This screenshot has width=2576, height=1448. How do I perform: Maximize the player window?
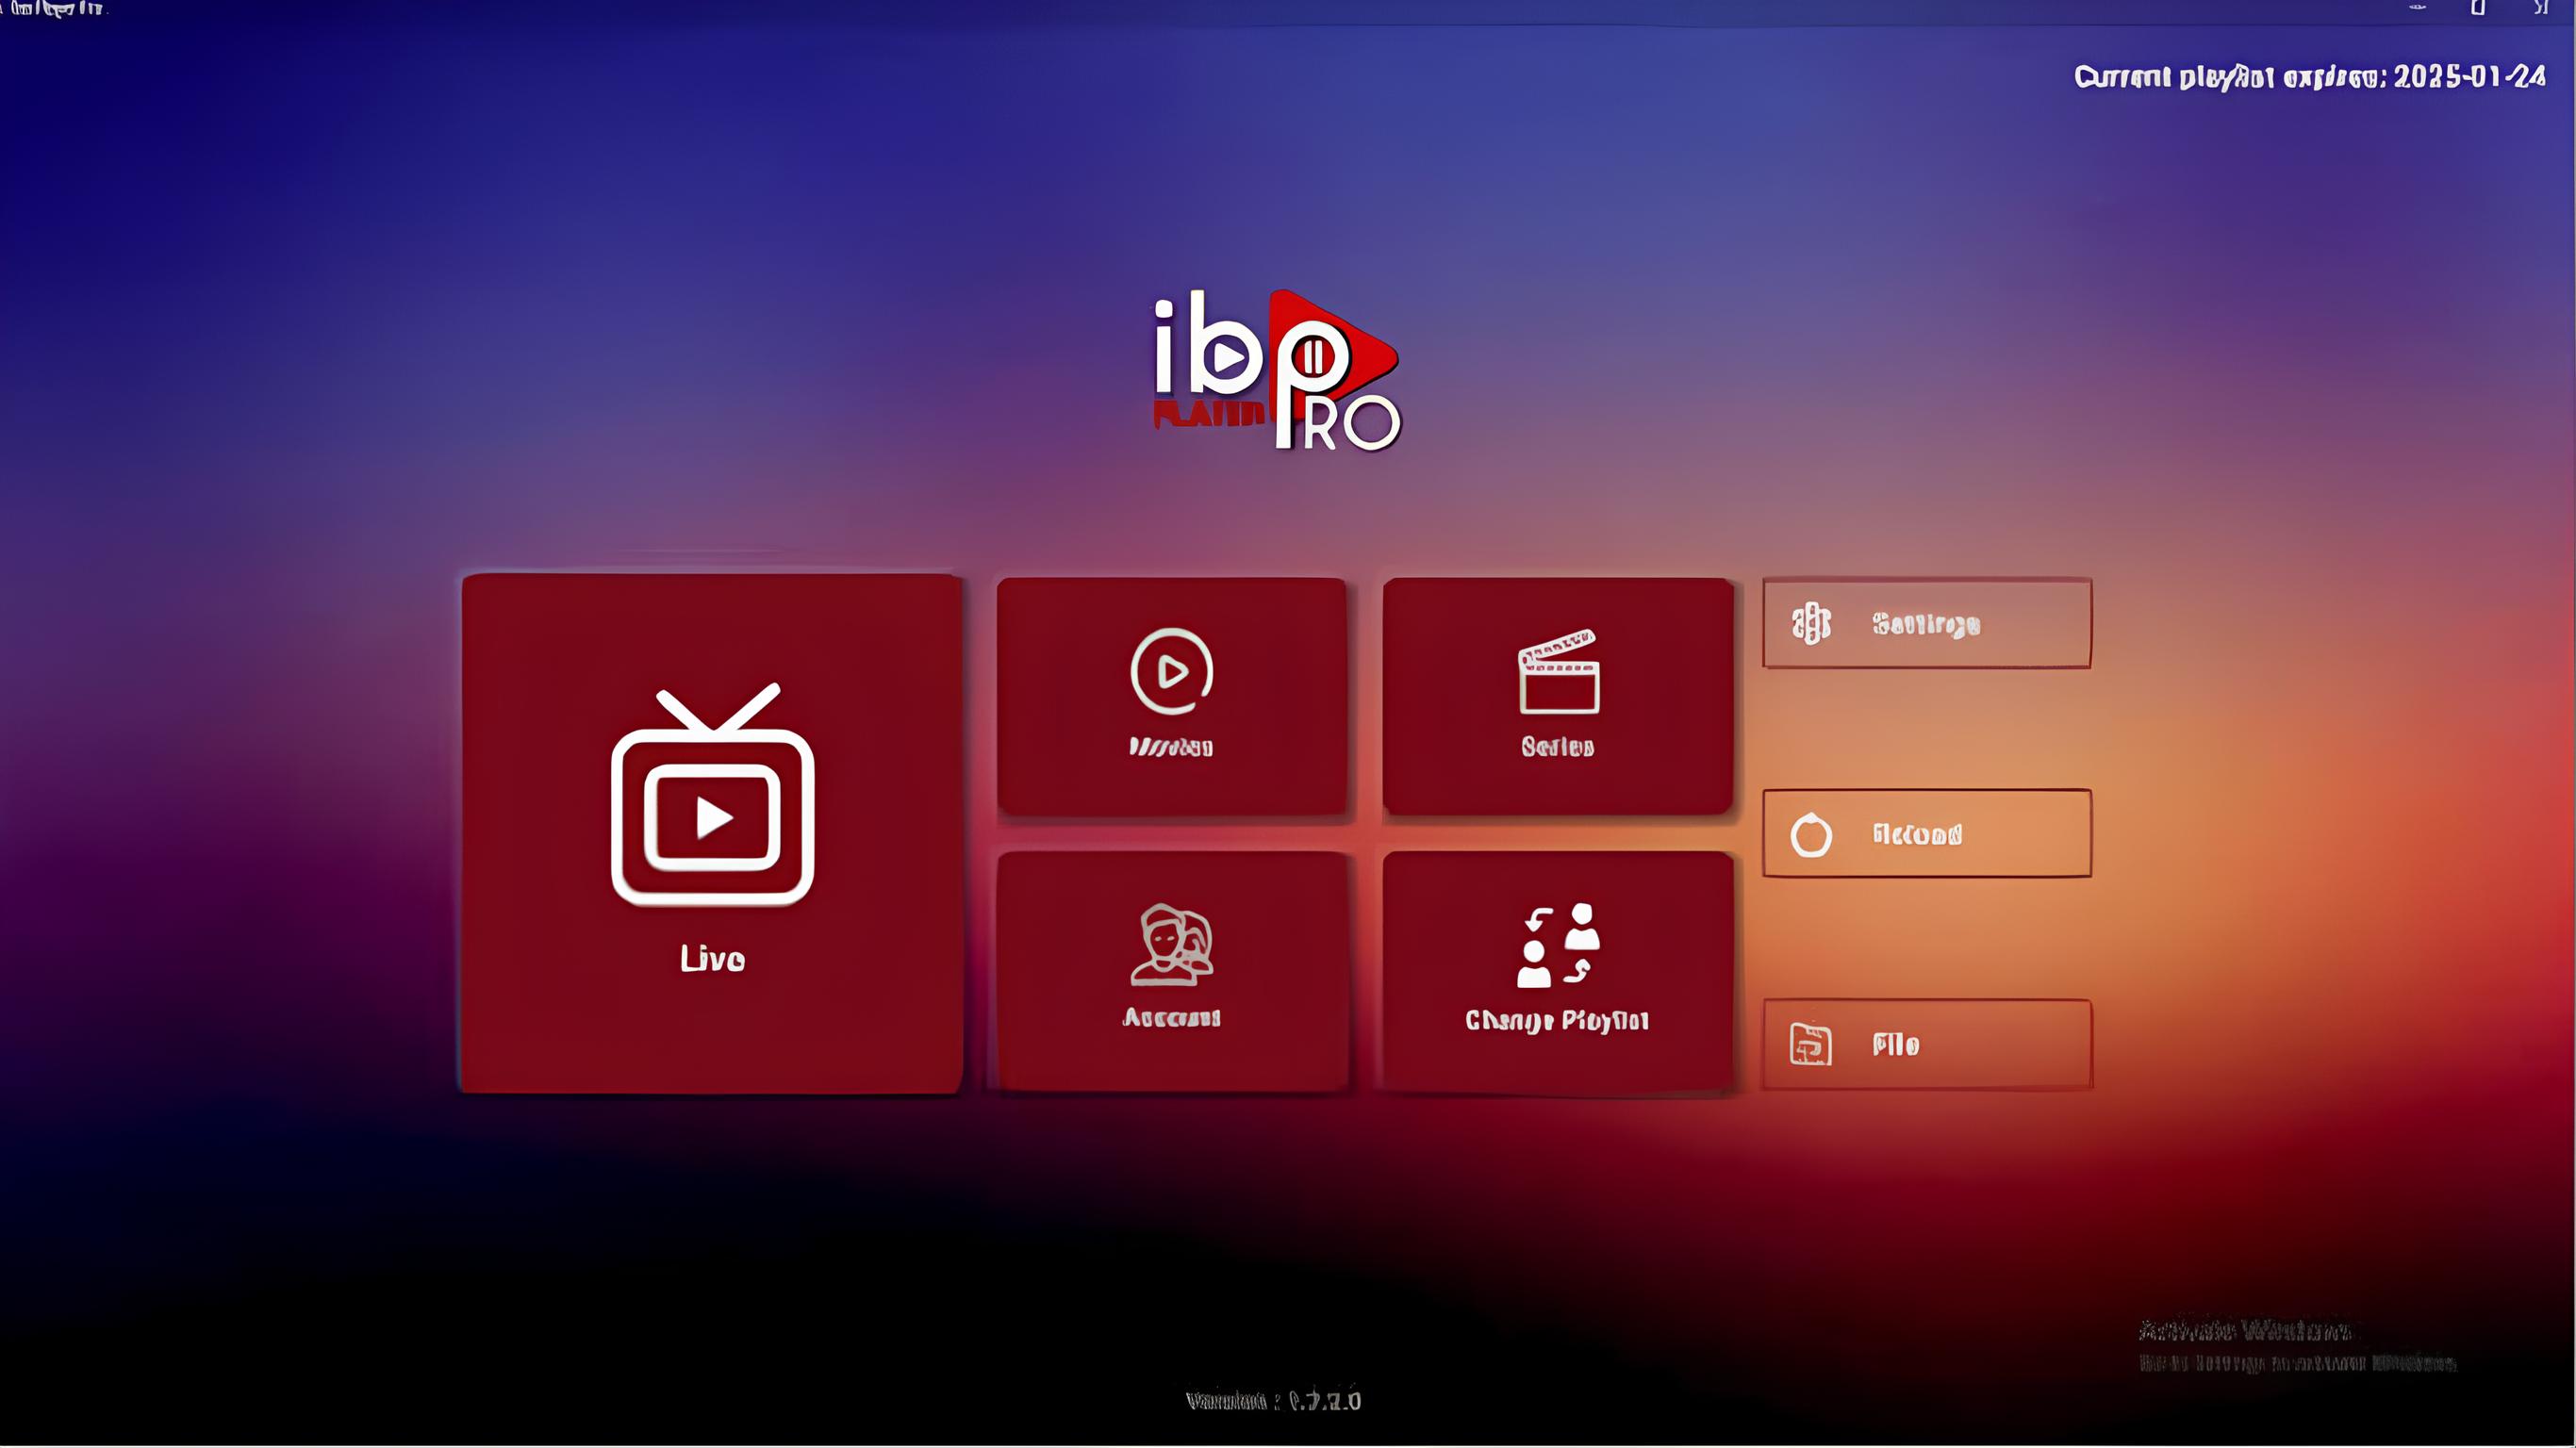click(2478, 8)
